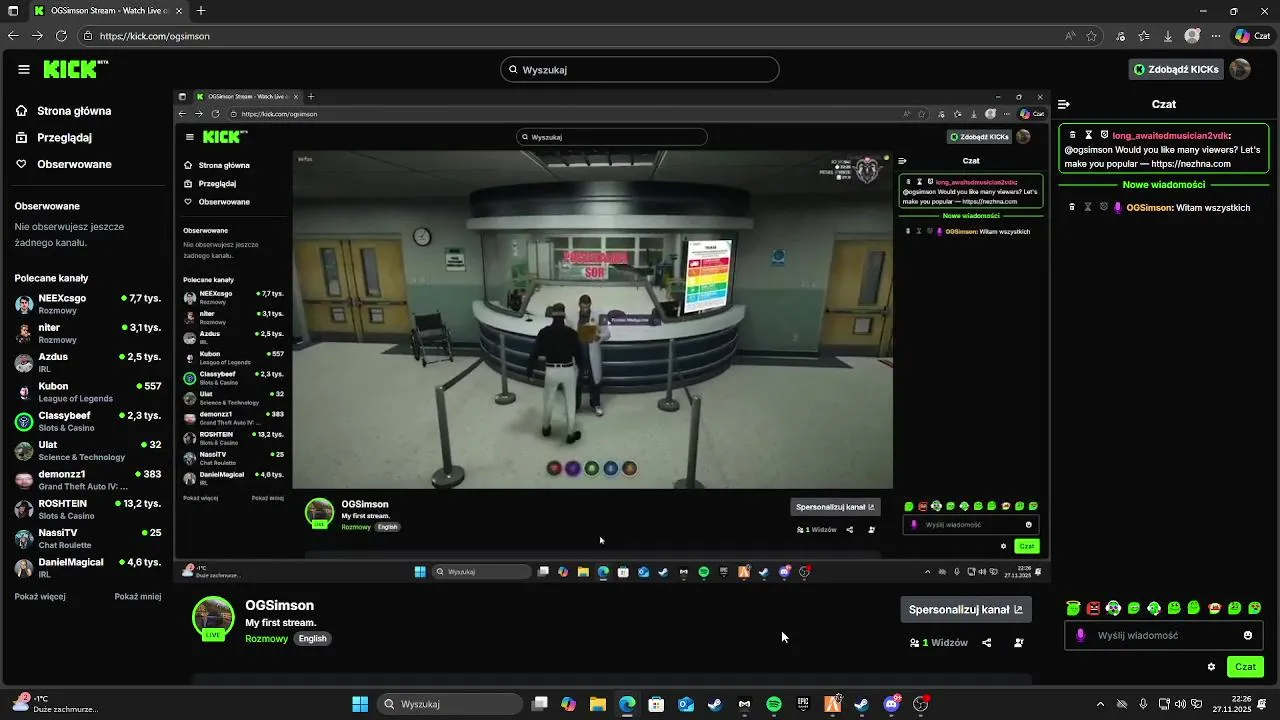Open browser settings three-dot menu
Screen dimensions: 1280x720
[x=1216, y=36]
